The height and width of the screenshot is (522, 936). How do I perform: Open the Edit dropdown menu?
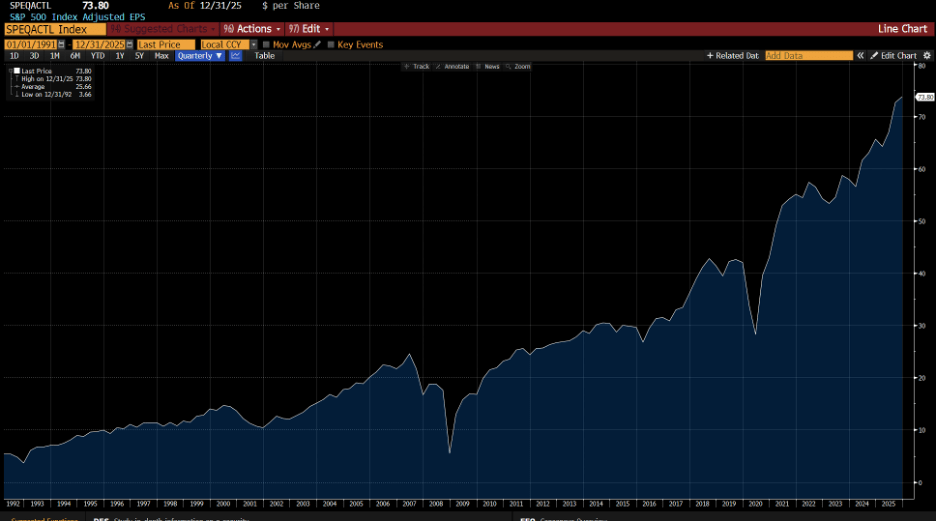(309, 29)
